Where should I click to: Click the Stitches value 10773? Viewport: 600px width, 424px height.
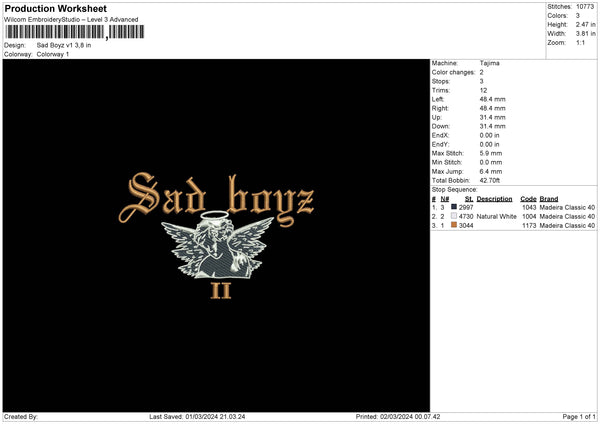pyautogui.click(x=585, y=7)
